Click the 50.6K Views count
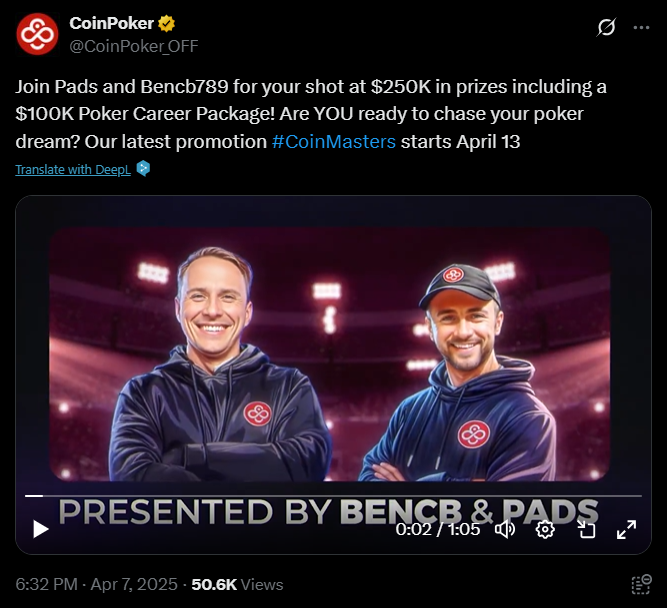This screenshot has width=667, height=608. [x=237, y=584]
